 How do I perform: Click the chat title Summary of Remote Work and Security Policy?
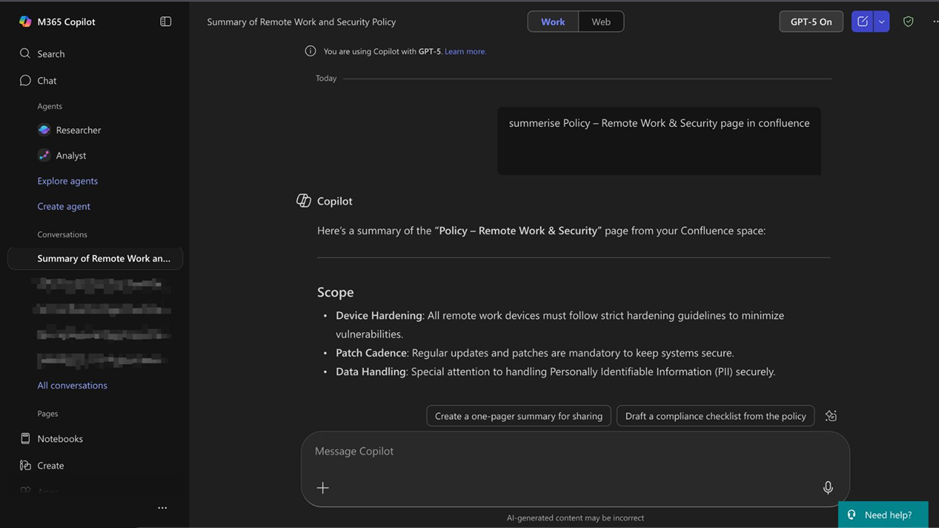pyautogui.click(x=301, y=22)
